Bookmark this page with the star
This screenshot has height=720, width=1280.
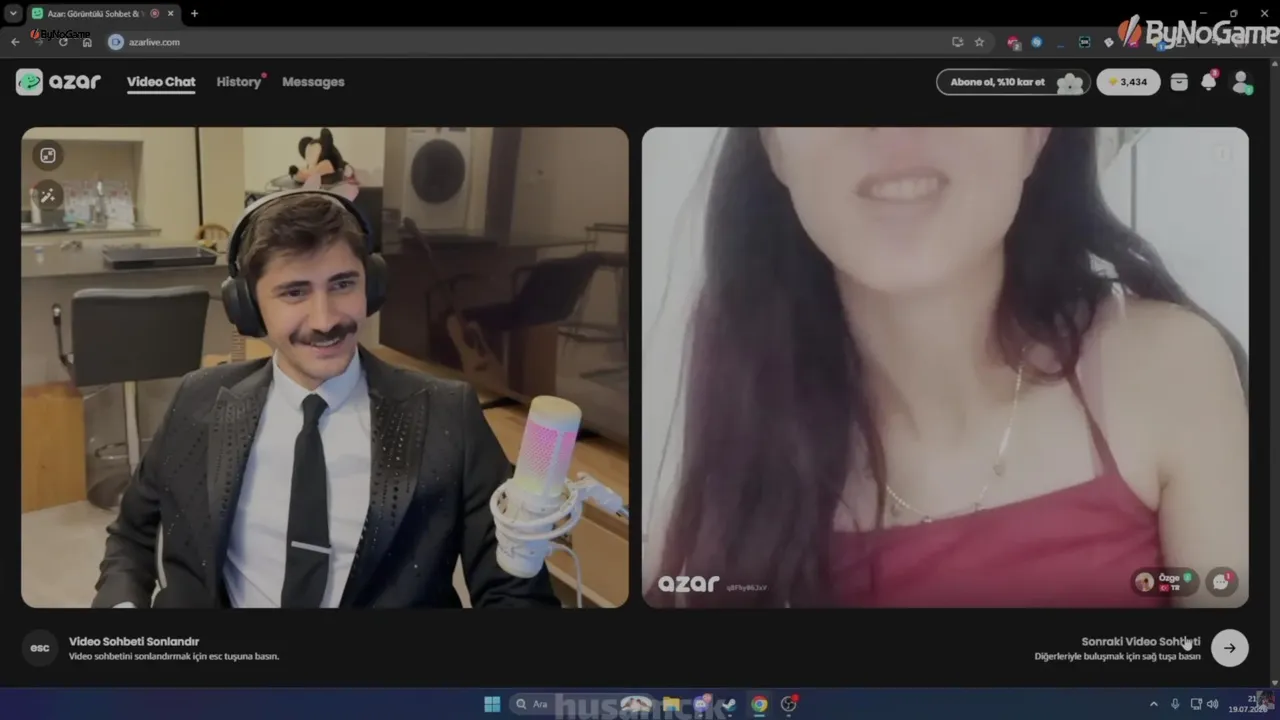click(x=980, y=42)
